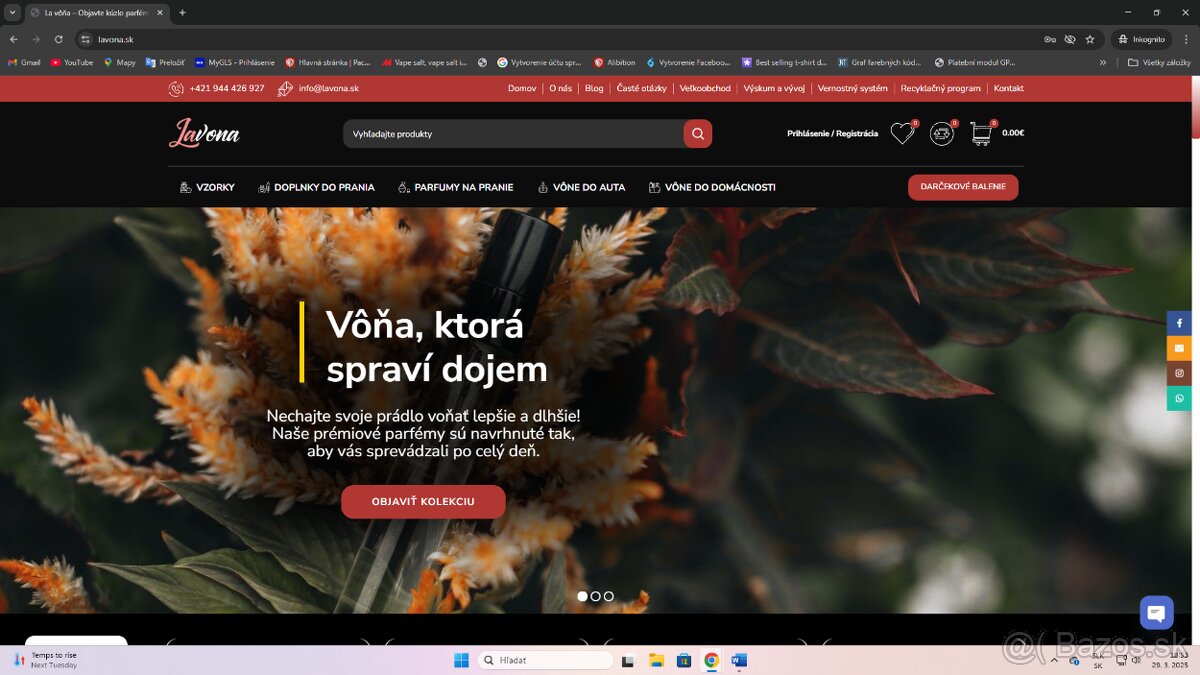Select the second slide indicator dot
This screenshot has height=675, width=1200.
click(x=596, y=596)
